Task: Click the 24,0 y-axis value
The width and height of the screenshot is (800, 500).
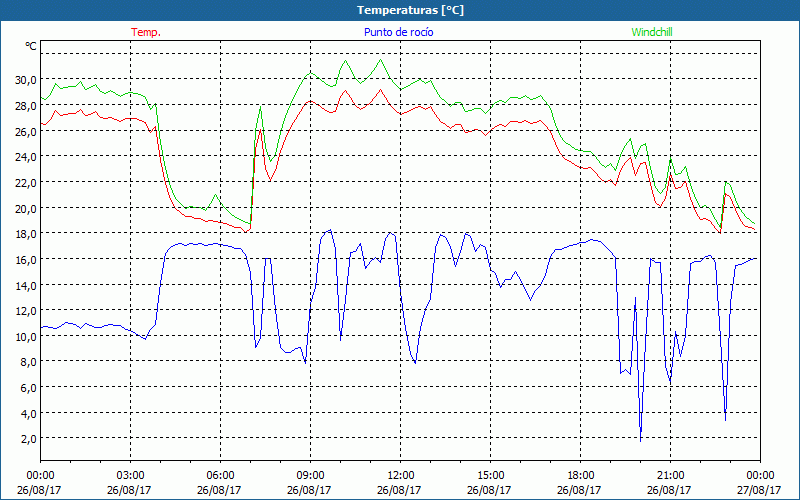Action: [27, 157]
